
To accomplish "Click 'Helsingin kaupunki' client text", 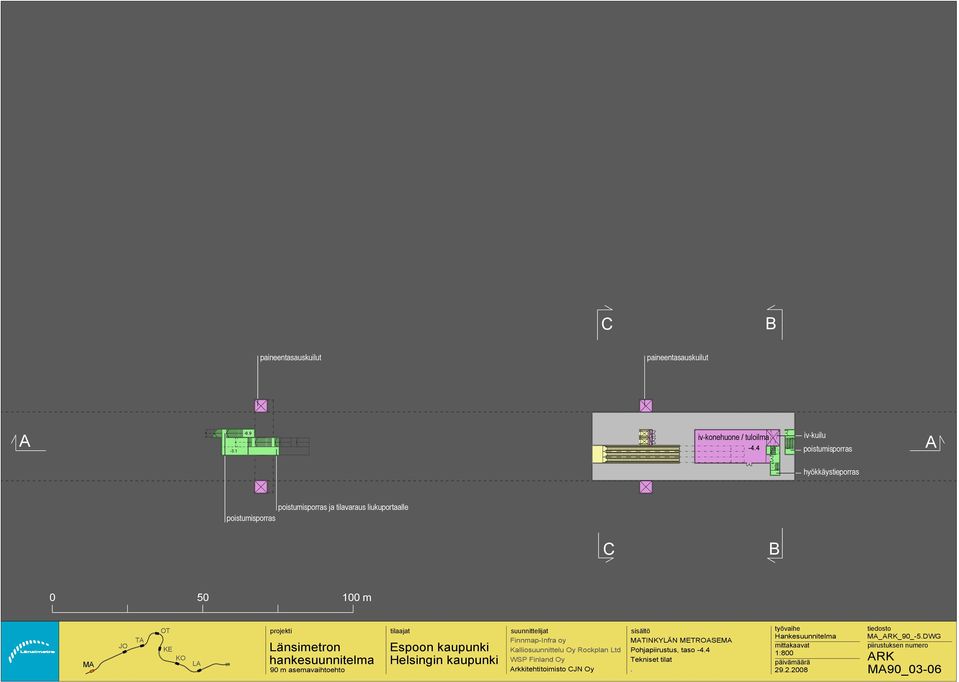I will click(444, 661).
